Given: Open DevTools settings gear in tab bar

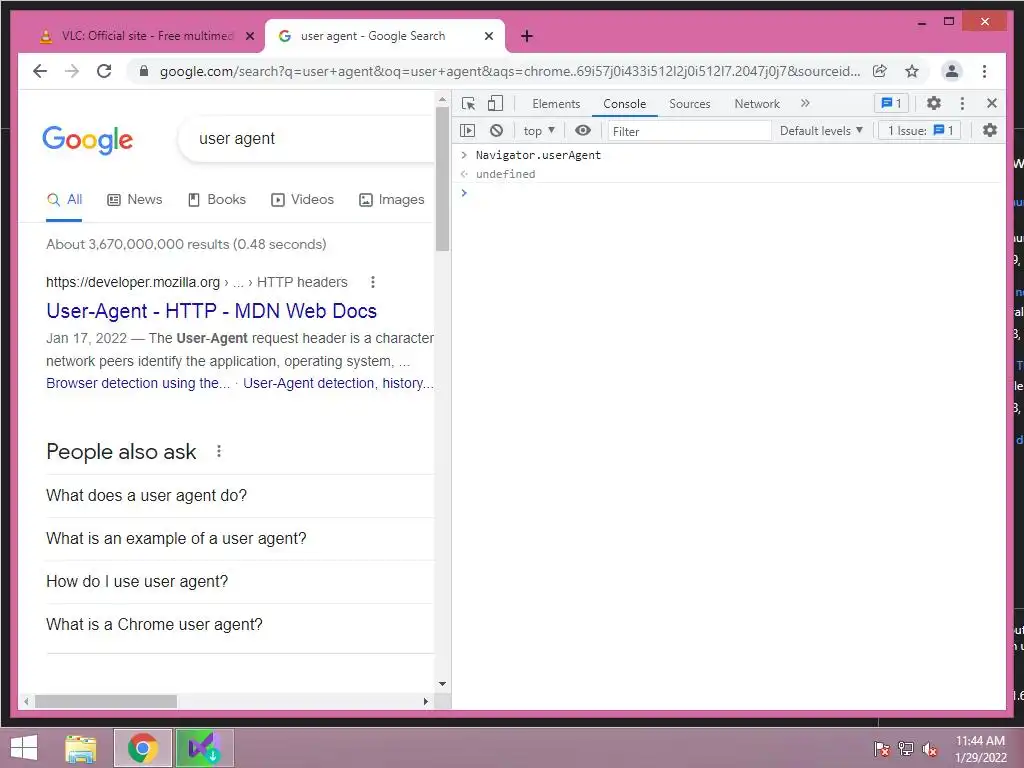Looking at the screenshot, I should (934, 103).
